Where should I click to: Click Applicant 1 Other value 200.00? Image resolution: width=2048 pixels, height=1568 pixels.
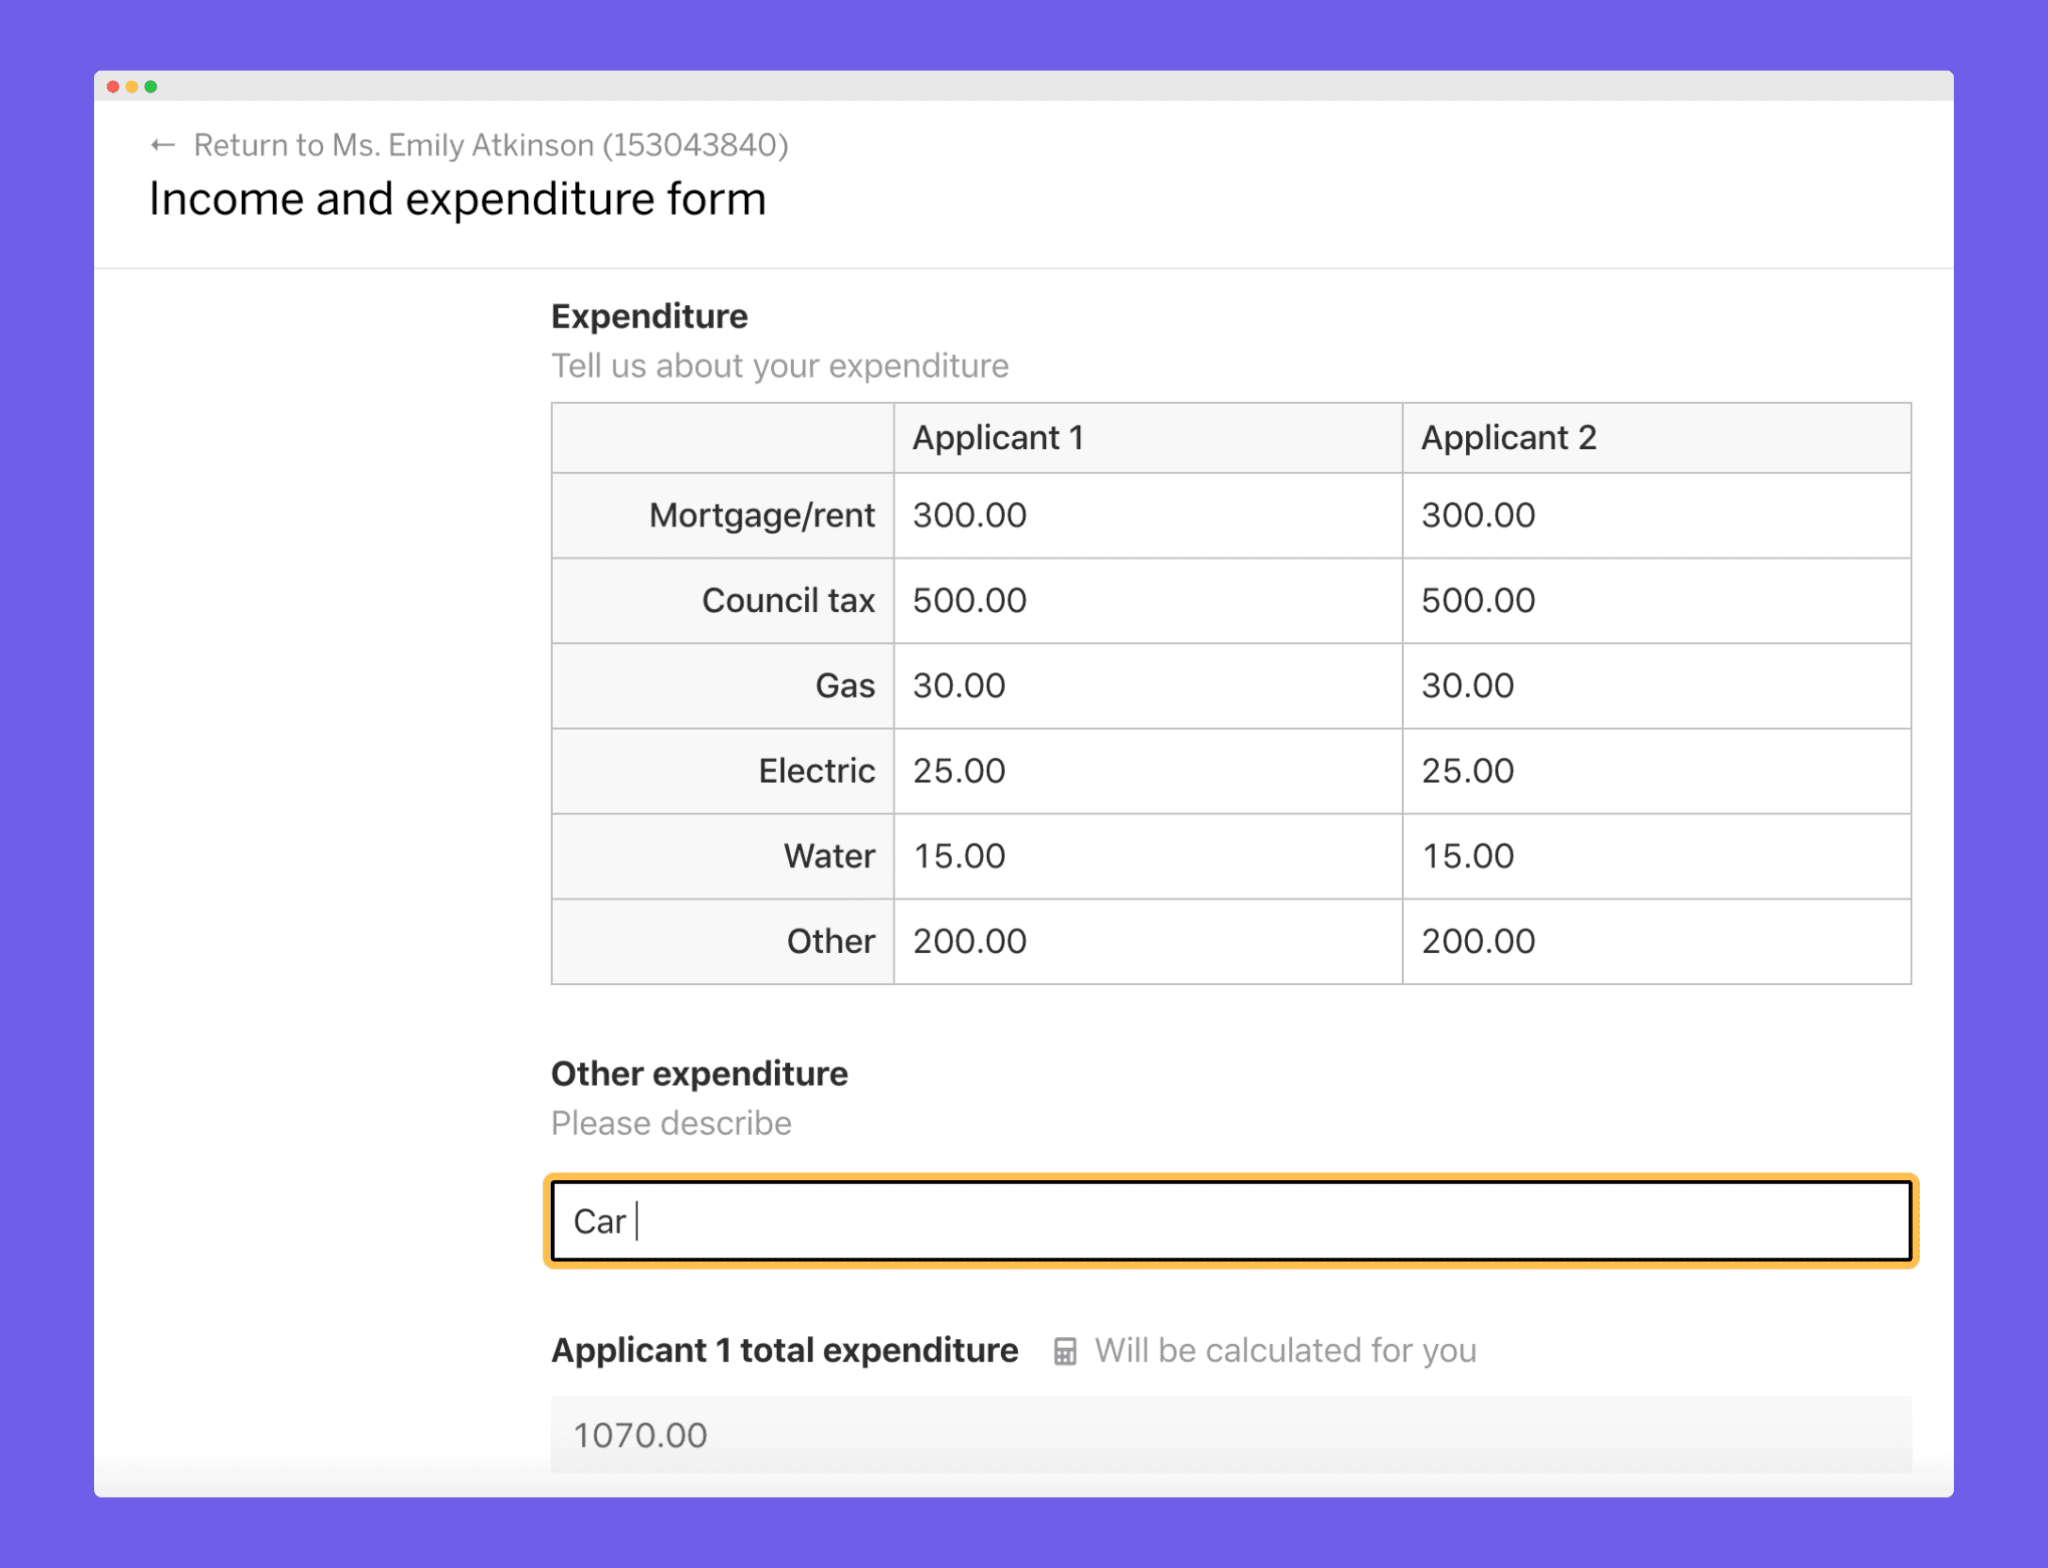(968, 941)
